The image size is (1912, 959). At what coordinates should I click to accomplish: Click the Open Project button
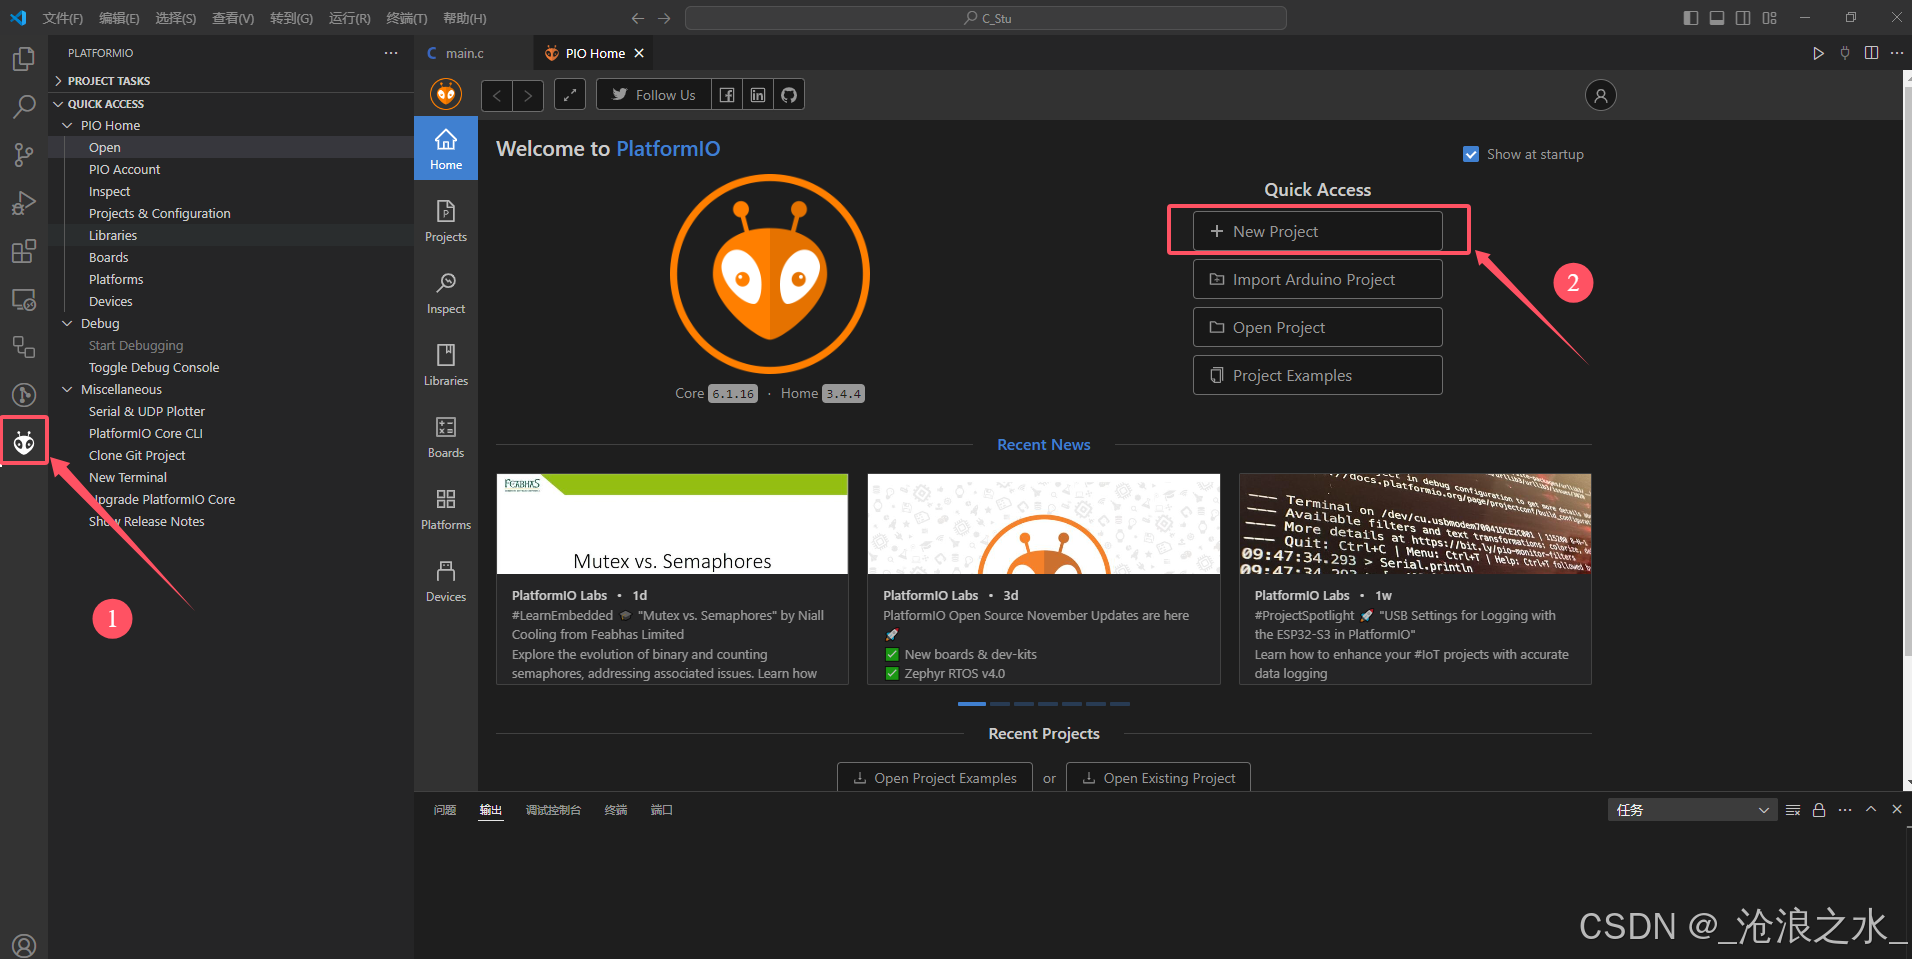coord(1317,327)
